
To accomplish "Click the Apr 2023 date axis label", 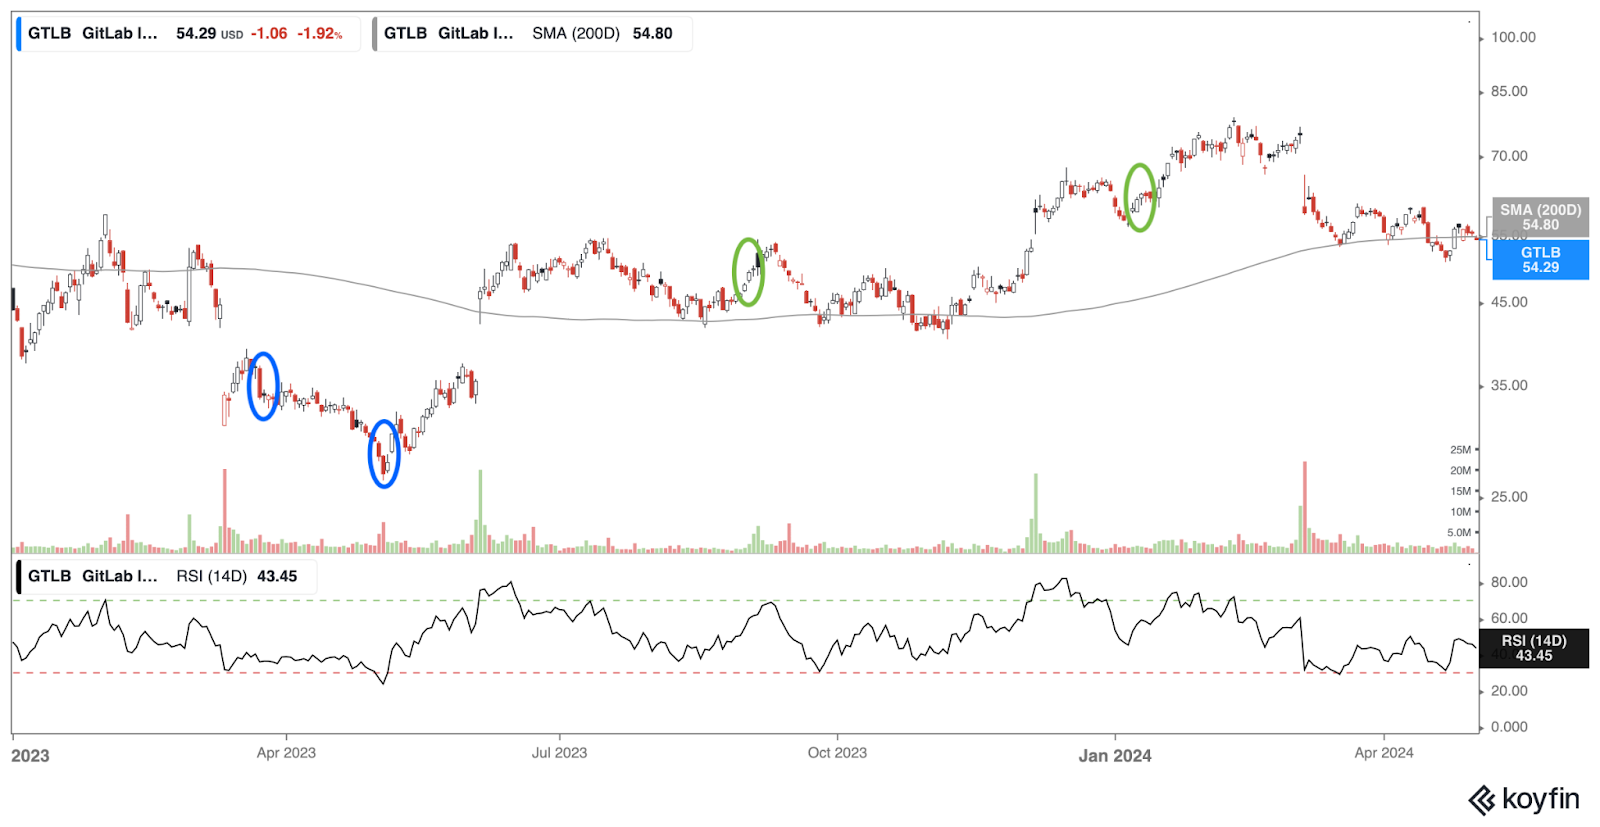I will [x=286, y=753].
